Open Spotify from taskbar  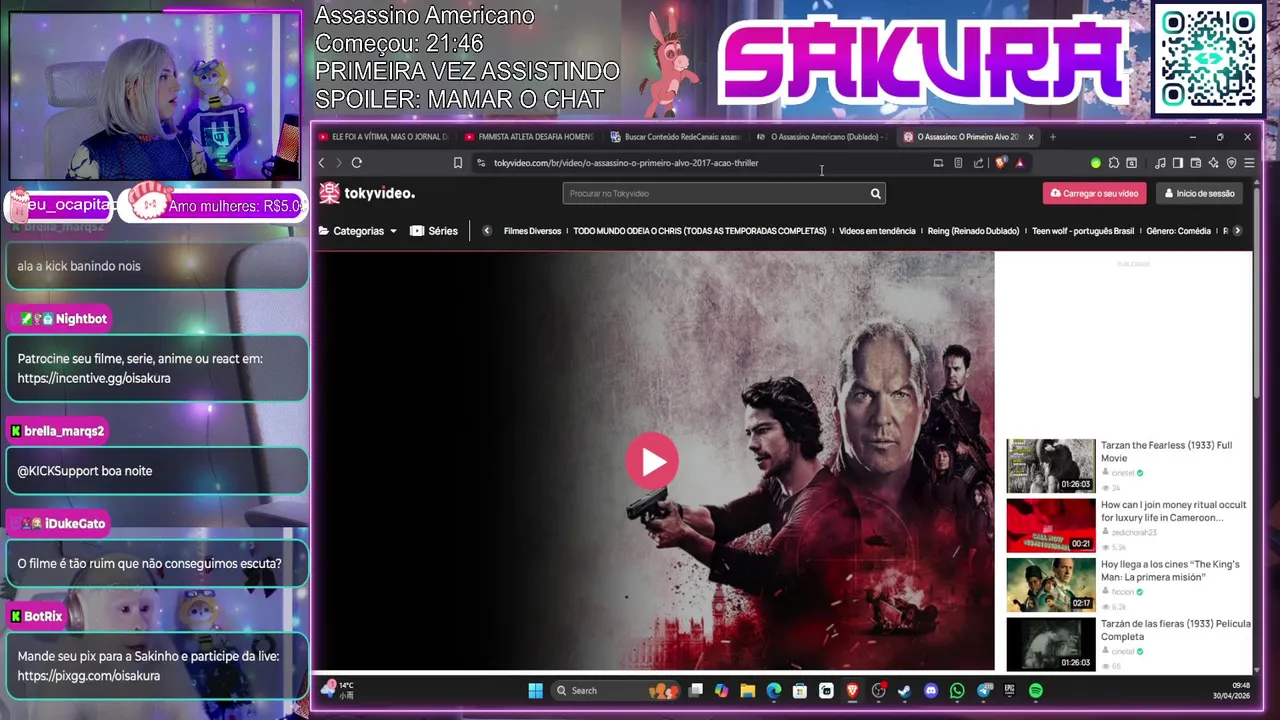click(x=1036, y=690)
